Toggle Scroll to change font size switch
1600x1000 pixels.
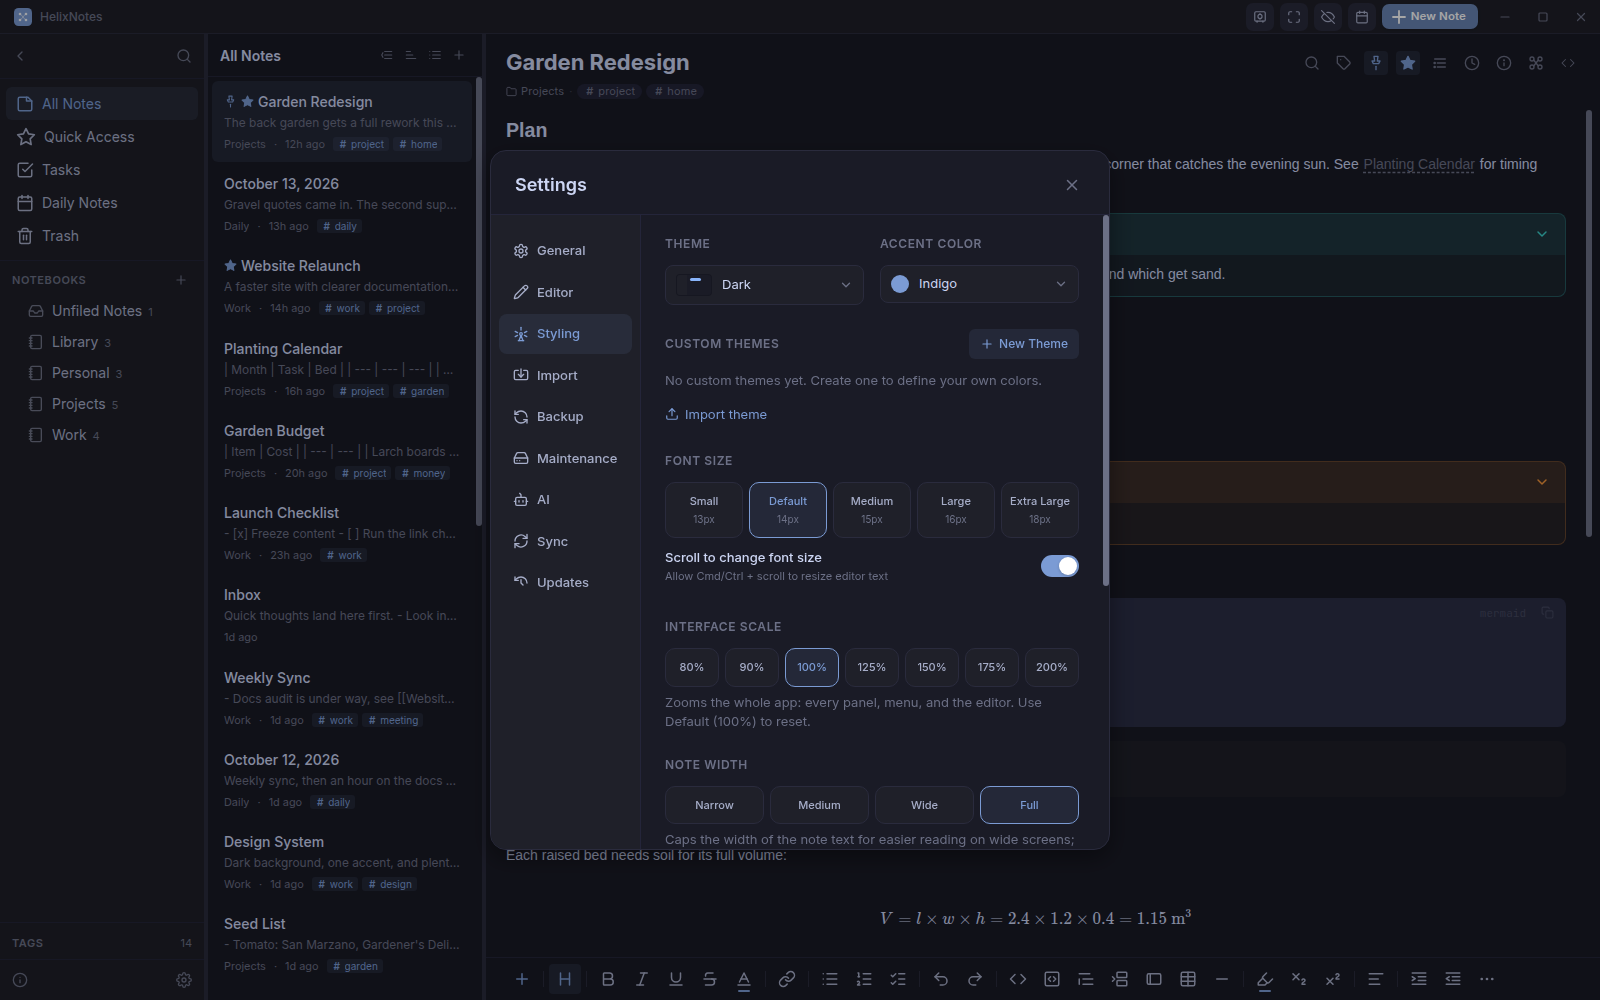1060,566
